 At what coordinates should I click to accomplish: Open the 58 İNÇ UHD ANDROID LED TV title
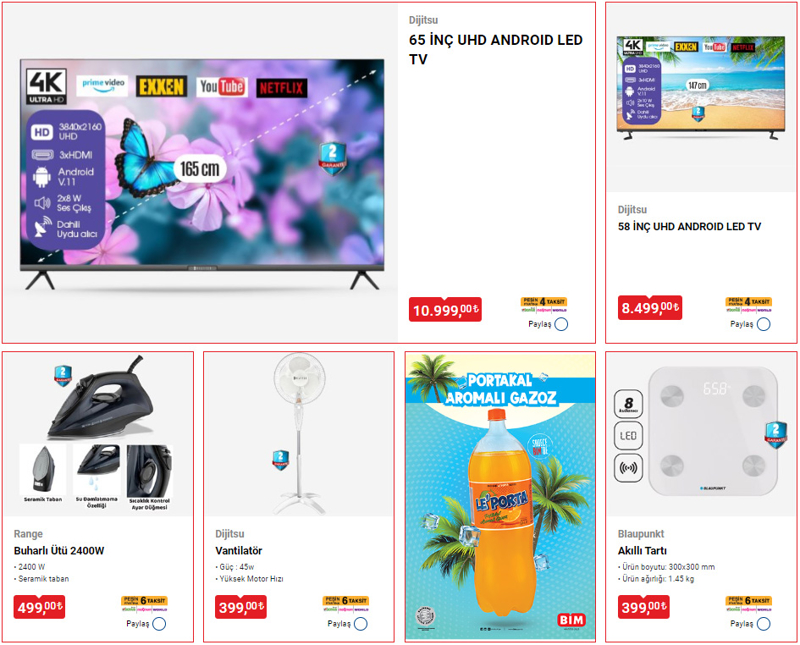pos(689,227)
